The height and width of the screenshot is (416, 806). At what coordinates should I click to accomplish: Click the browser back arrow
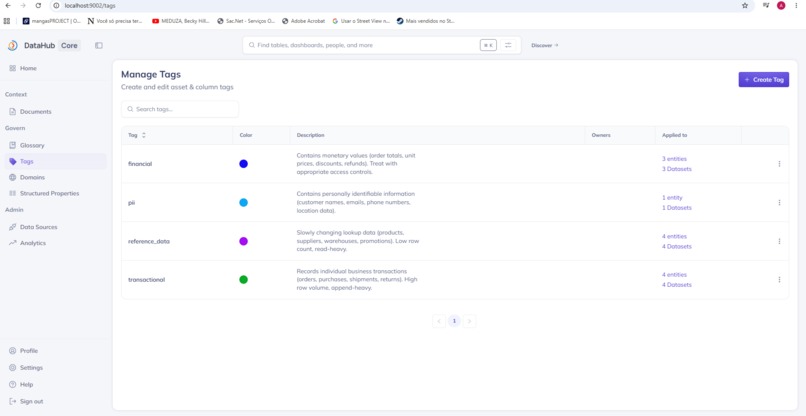7,5
